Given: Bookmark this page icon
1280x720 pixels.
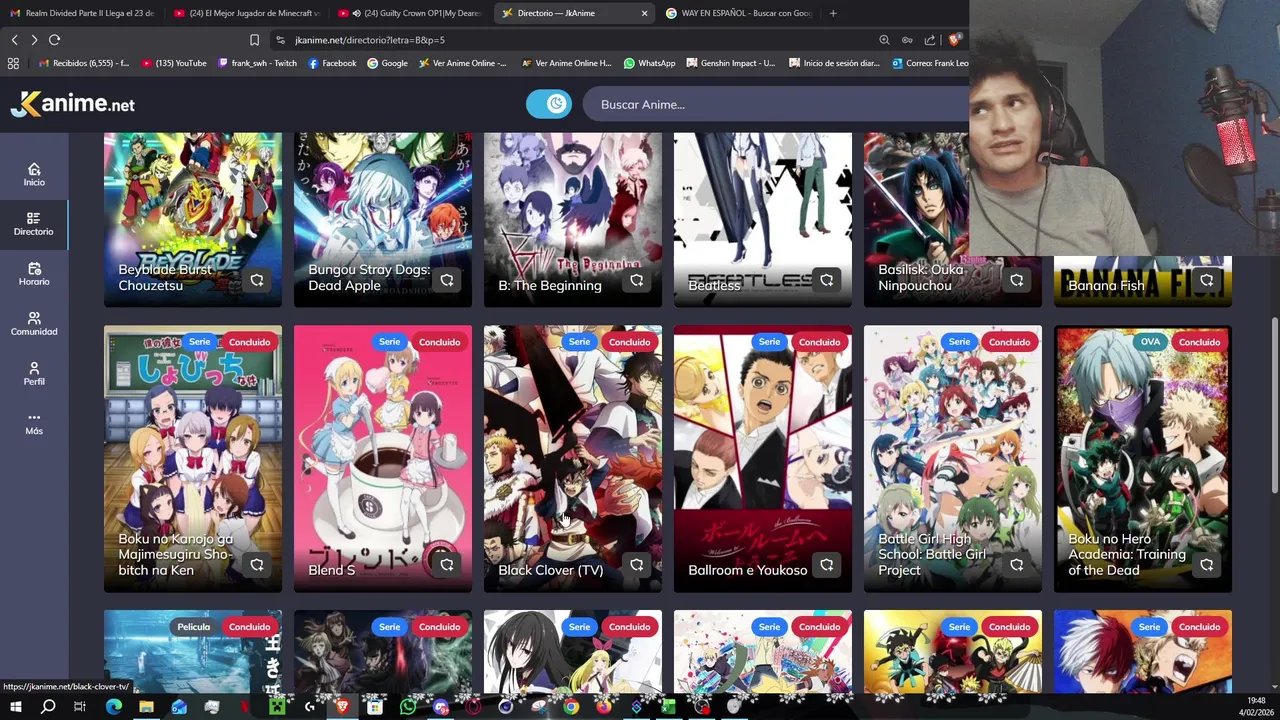Looking at the screenshot, I should [254, 40].
